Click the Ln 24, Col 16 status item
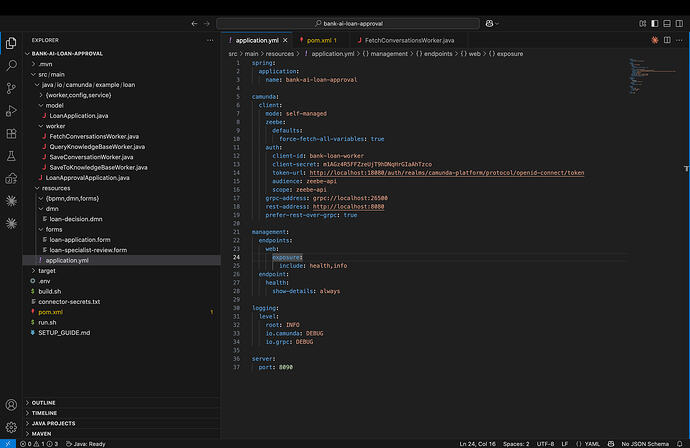690x448 pixels. pos(477,444)
